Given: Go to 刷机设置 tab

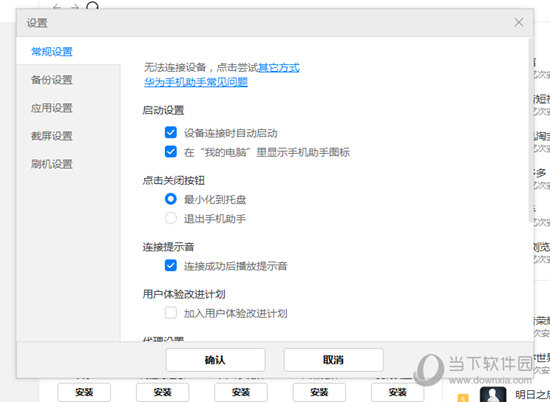Looking at the screenshot, I should coord(52,164).
